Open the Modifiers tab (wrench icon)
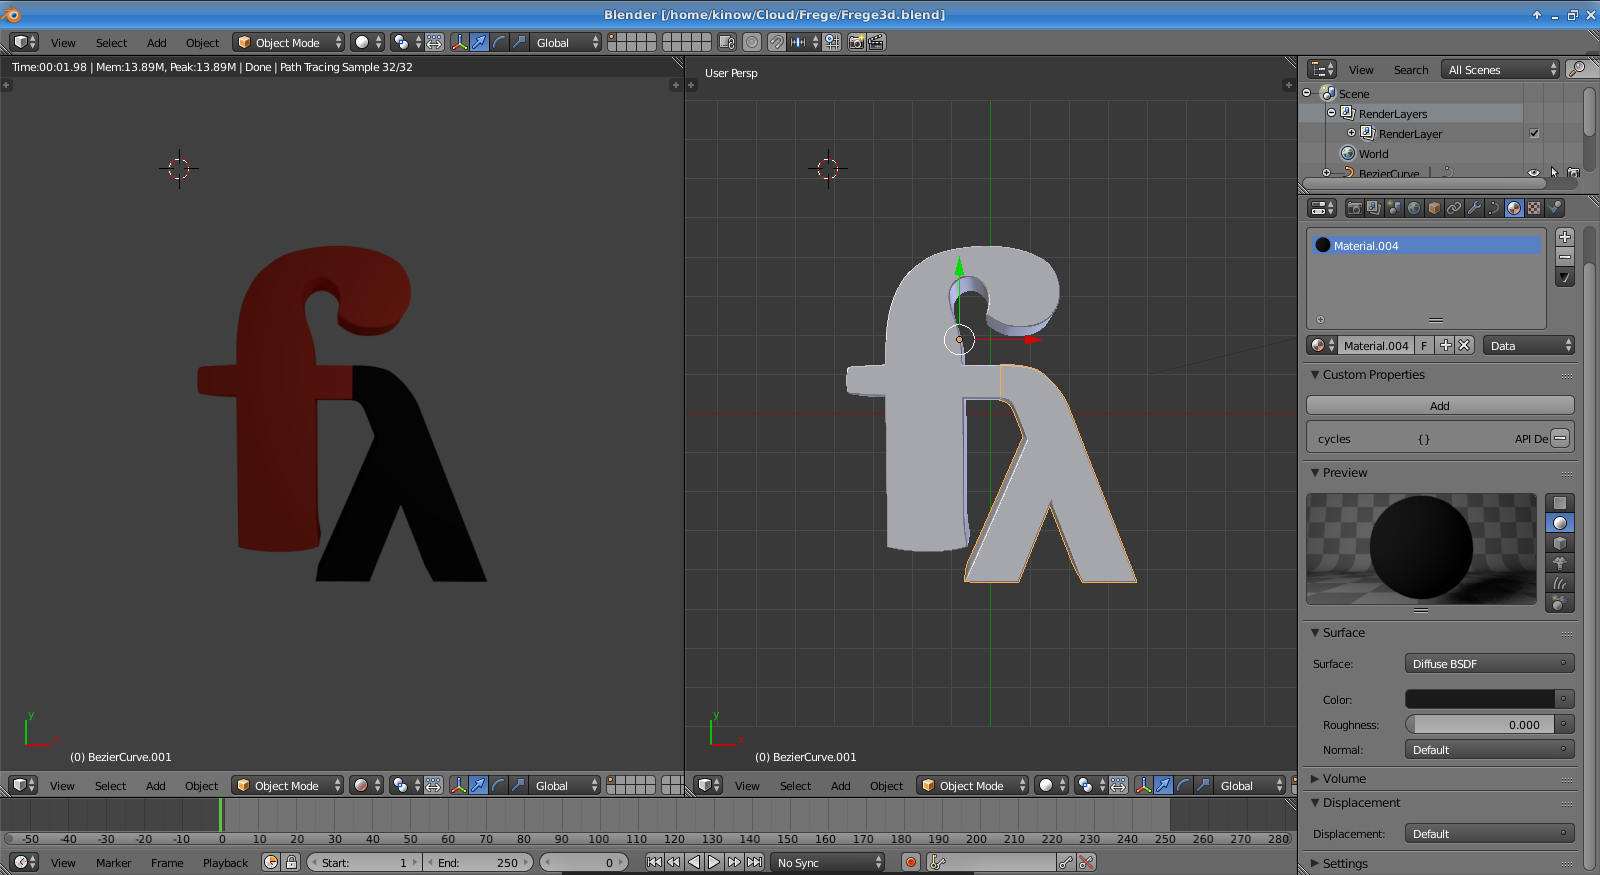The width and height of the screenshot is (1600, 875). pyautogui.click(x=1474, y=208)
